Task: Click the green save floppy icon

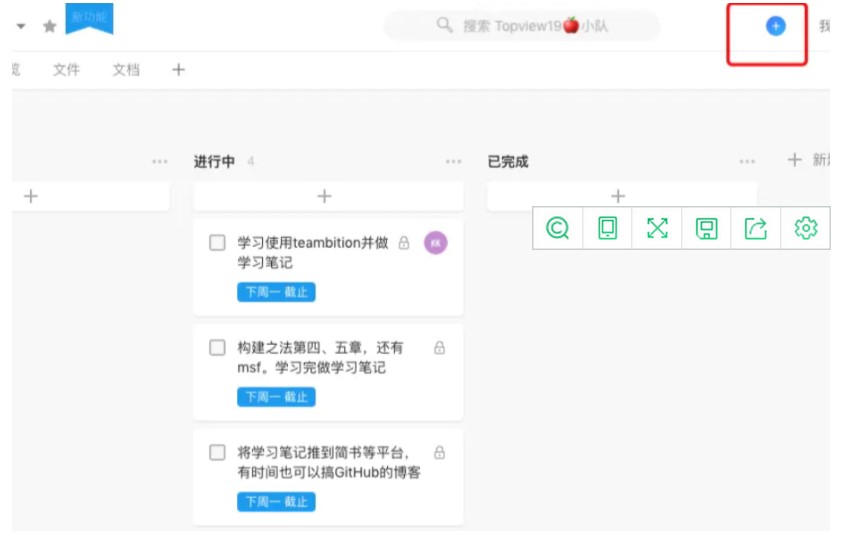Action: (x=706, y=228)
